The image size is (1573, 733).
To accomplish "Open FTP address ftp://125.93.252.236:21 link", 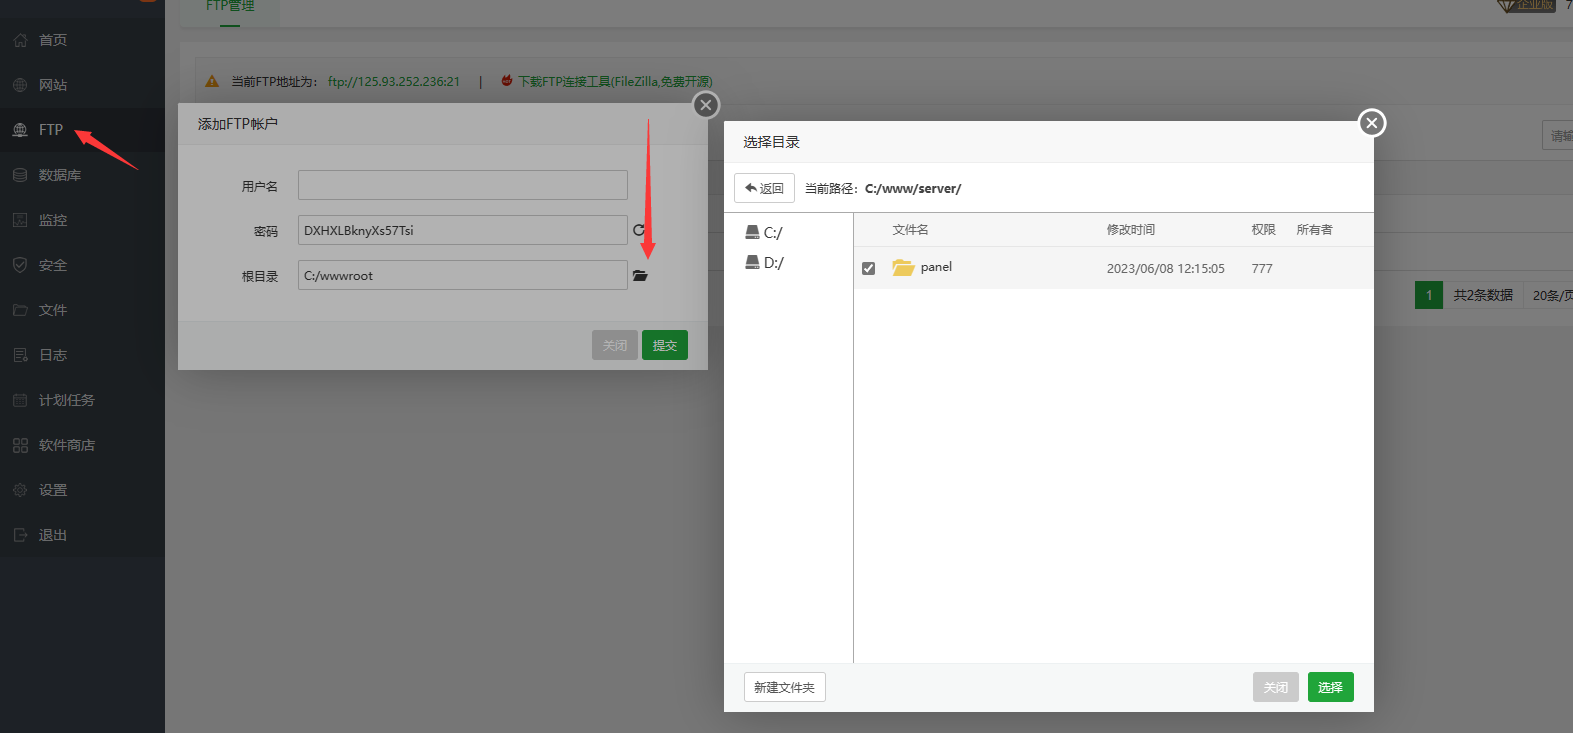I will click(394, 81).
